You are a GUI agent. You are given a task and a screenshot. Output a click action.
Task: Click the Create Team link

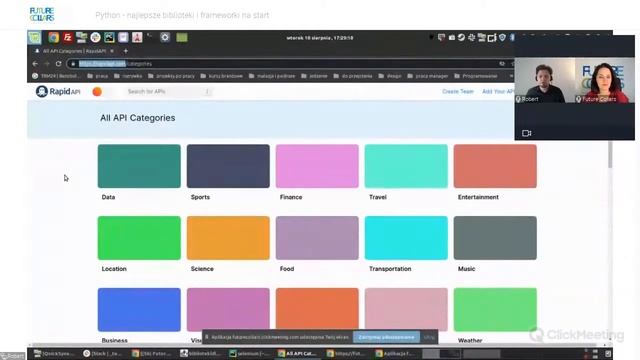point(458,91)
